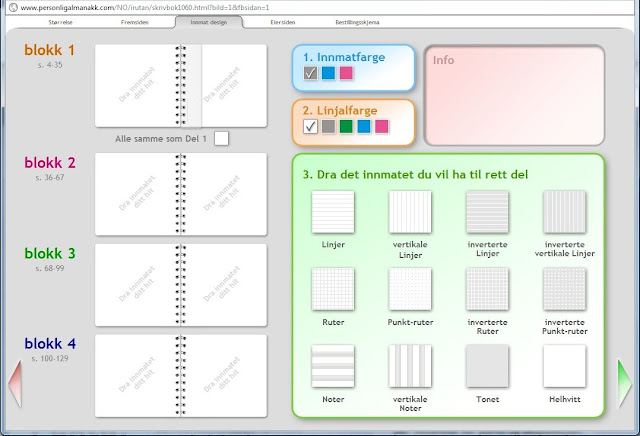Click the blokk 4 heading

(50, 344)
